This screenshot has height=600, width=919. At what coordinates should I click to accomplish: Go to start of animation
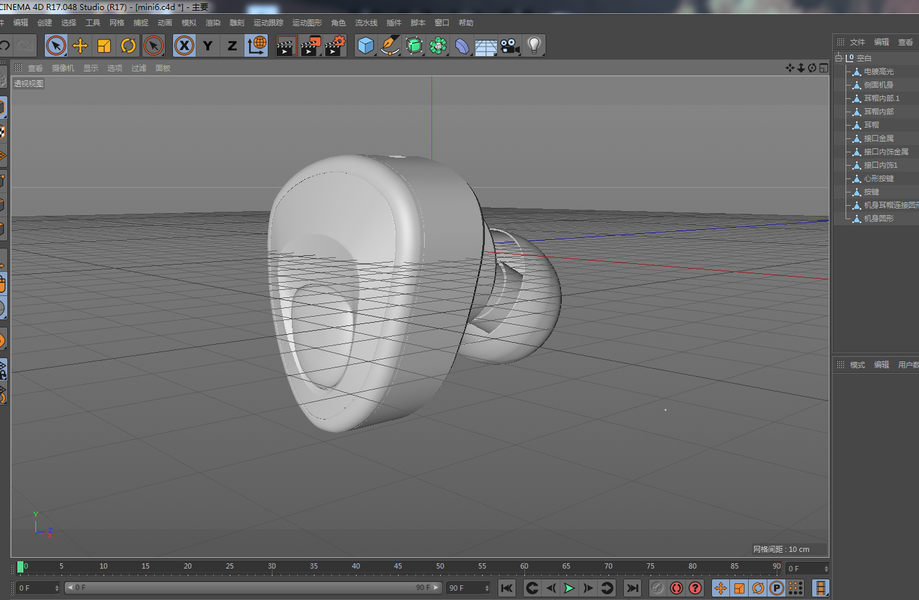pos(506,588)
